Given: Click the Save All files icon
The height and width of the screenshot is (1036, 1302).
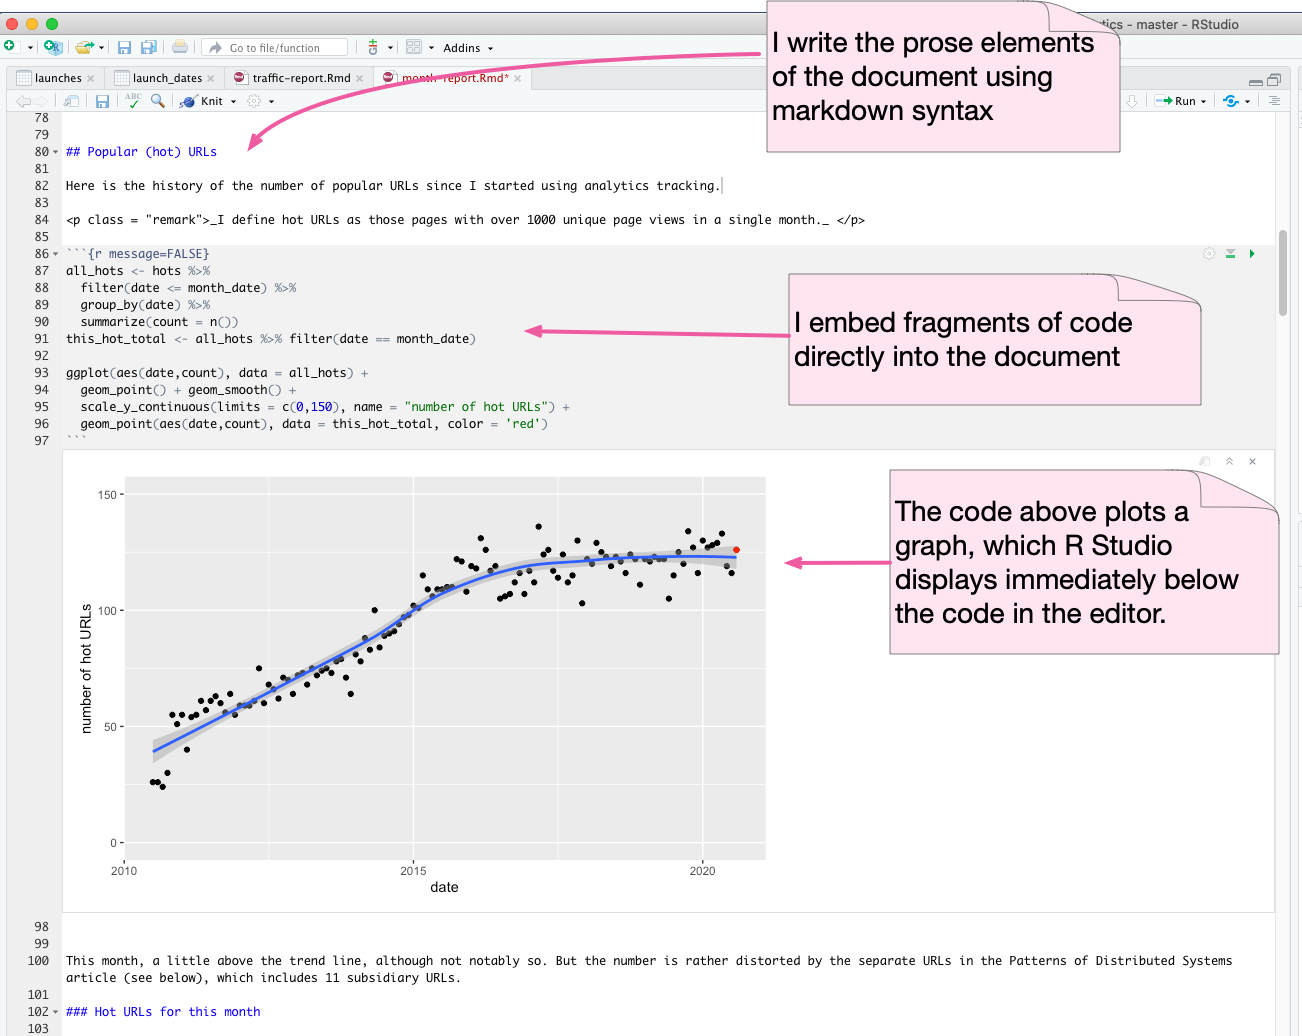Looking at the screenshot, I should click(x=149, y=47).
